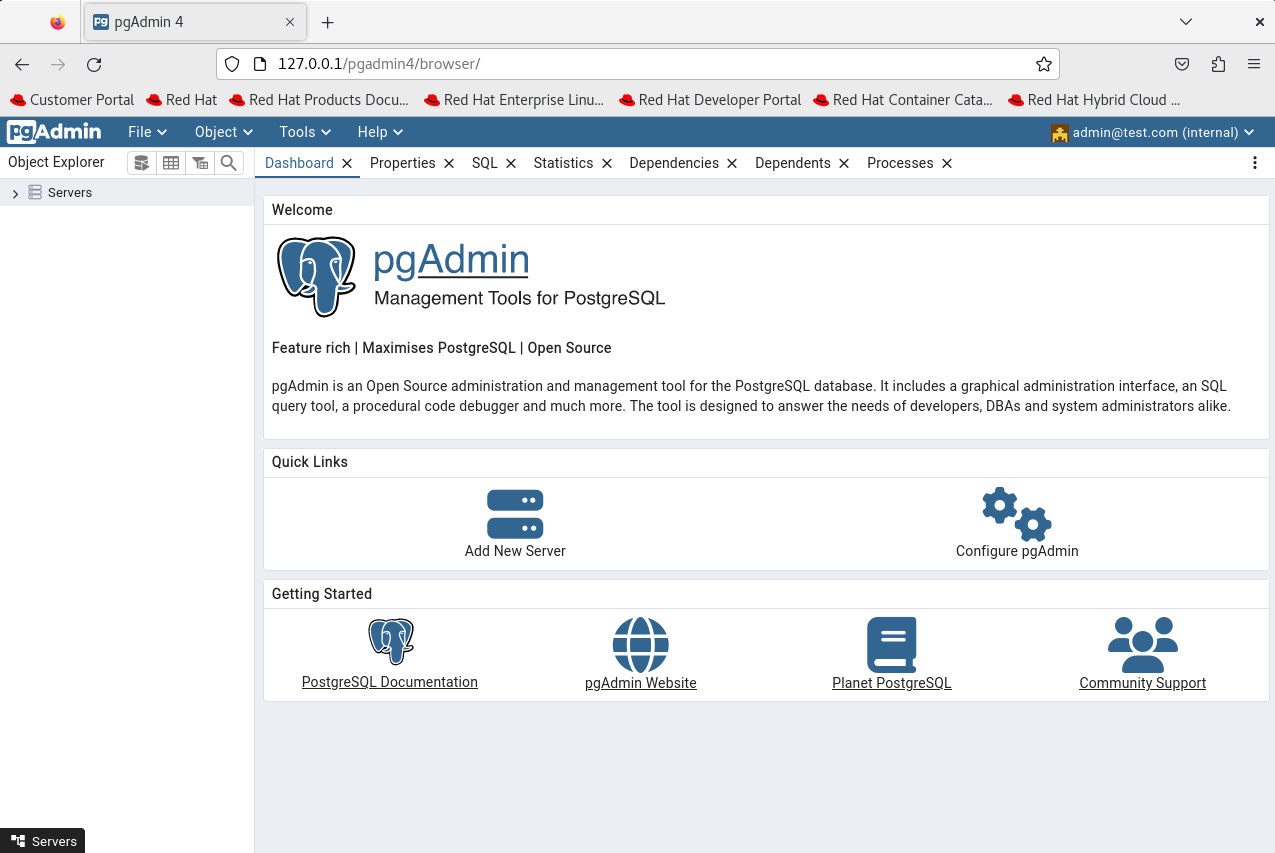Screen dimensions: 1275x853
Task: Switch to the Statistics tab
Action: tap(563, 163)
